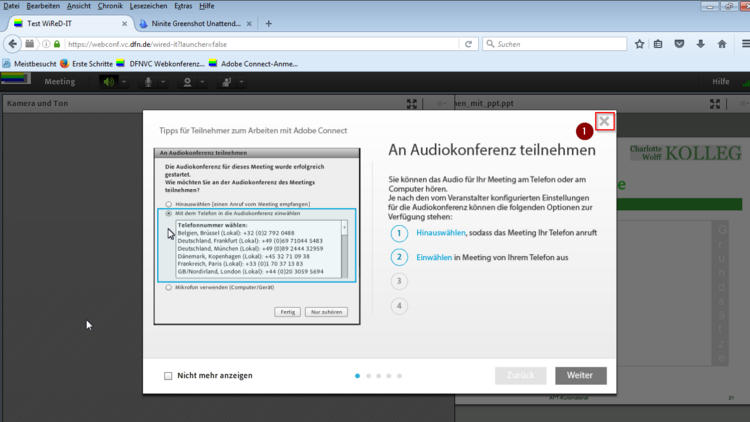Maximize the Kamera und Ton pod
750x422 pixels.
(411, 103)
